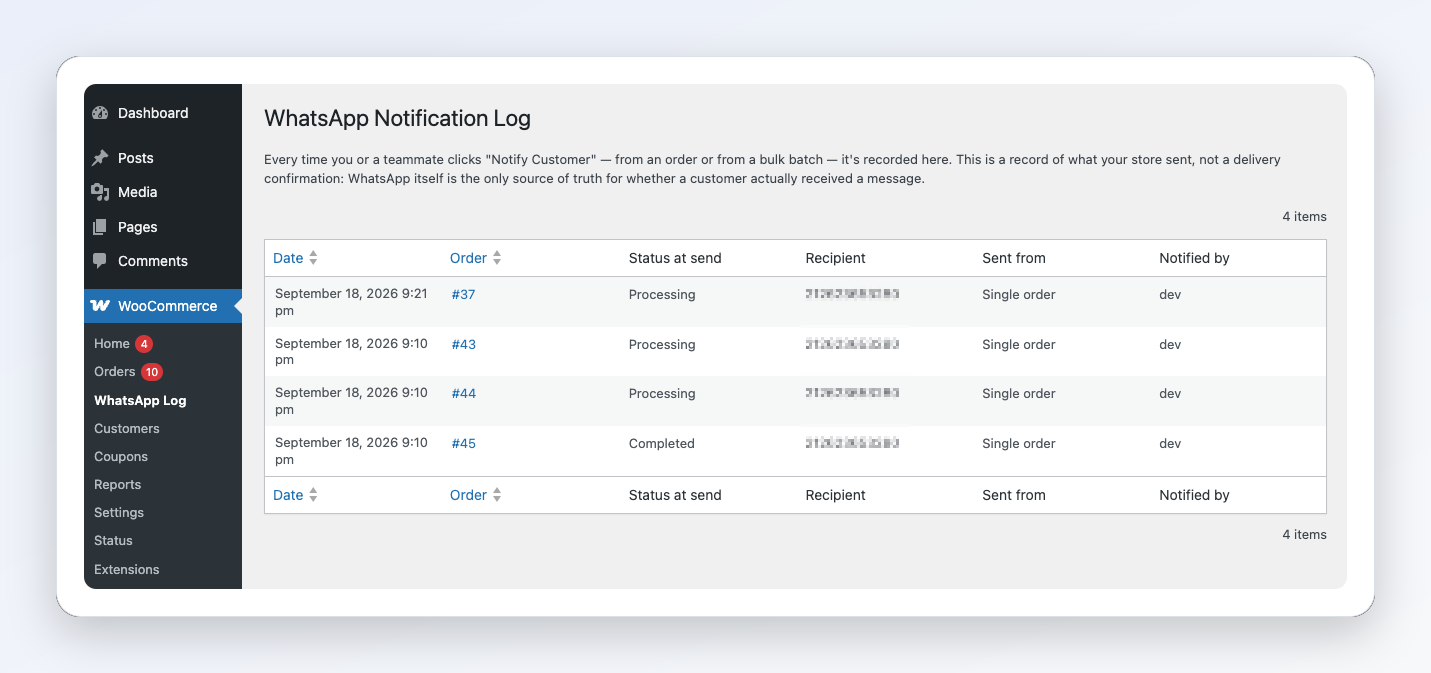Click the Comments speech bubble icon

[x=100, y=261]
